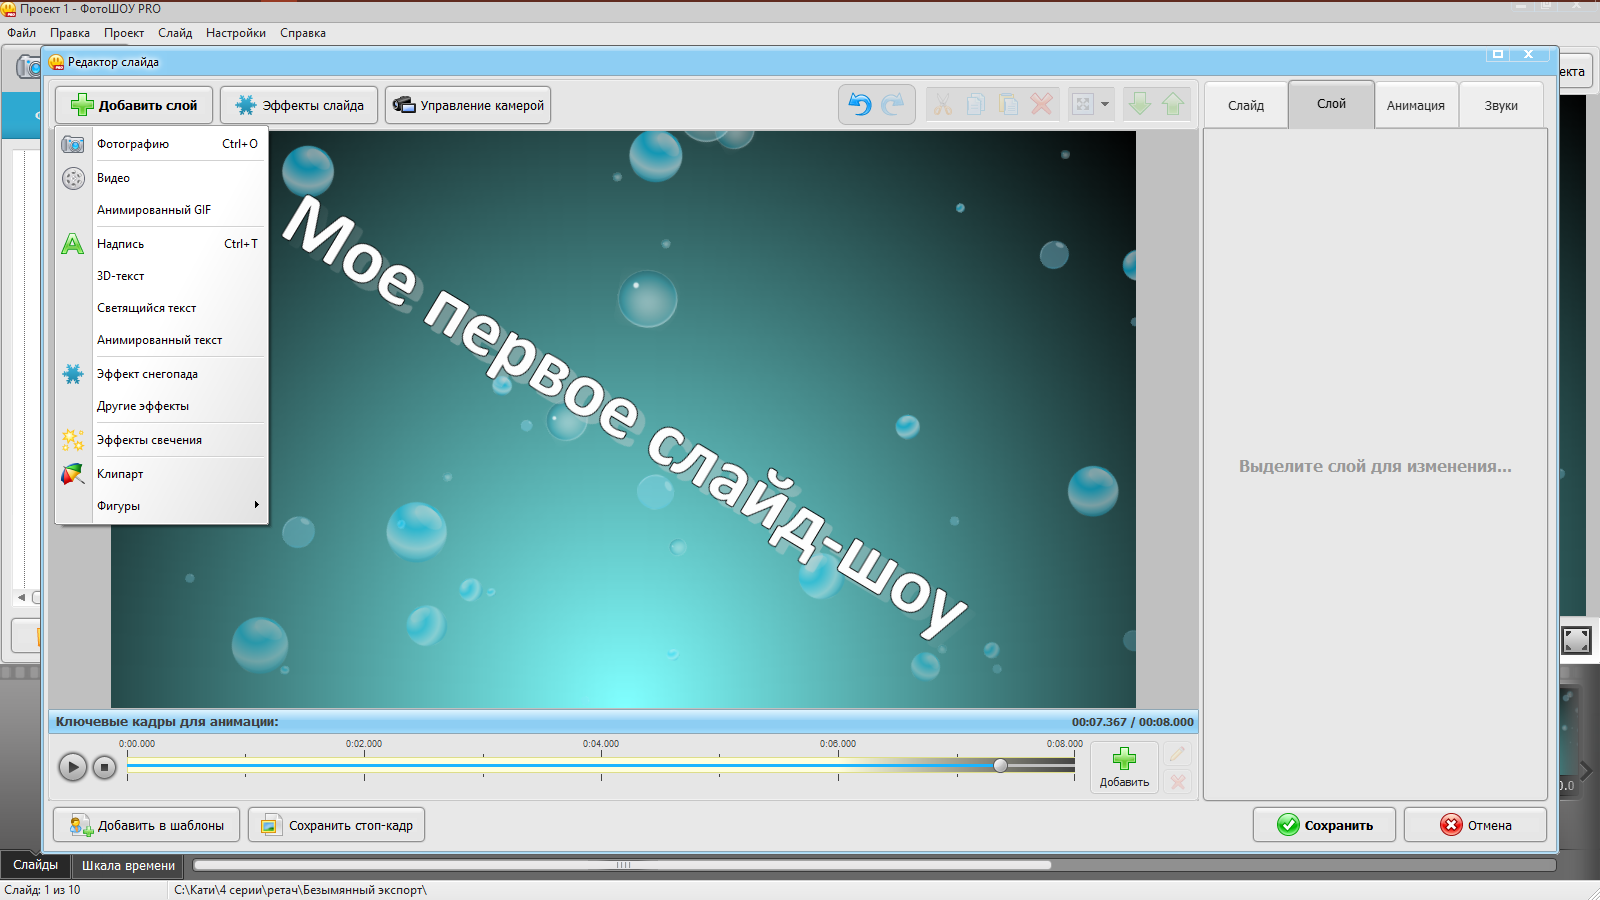
Task: Click the fullscreen preview icon
Action: tap(1576, 640)
